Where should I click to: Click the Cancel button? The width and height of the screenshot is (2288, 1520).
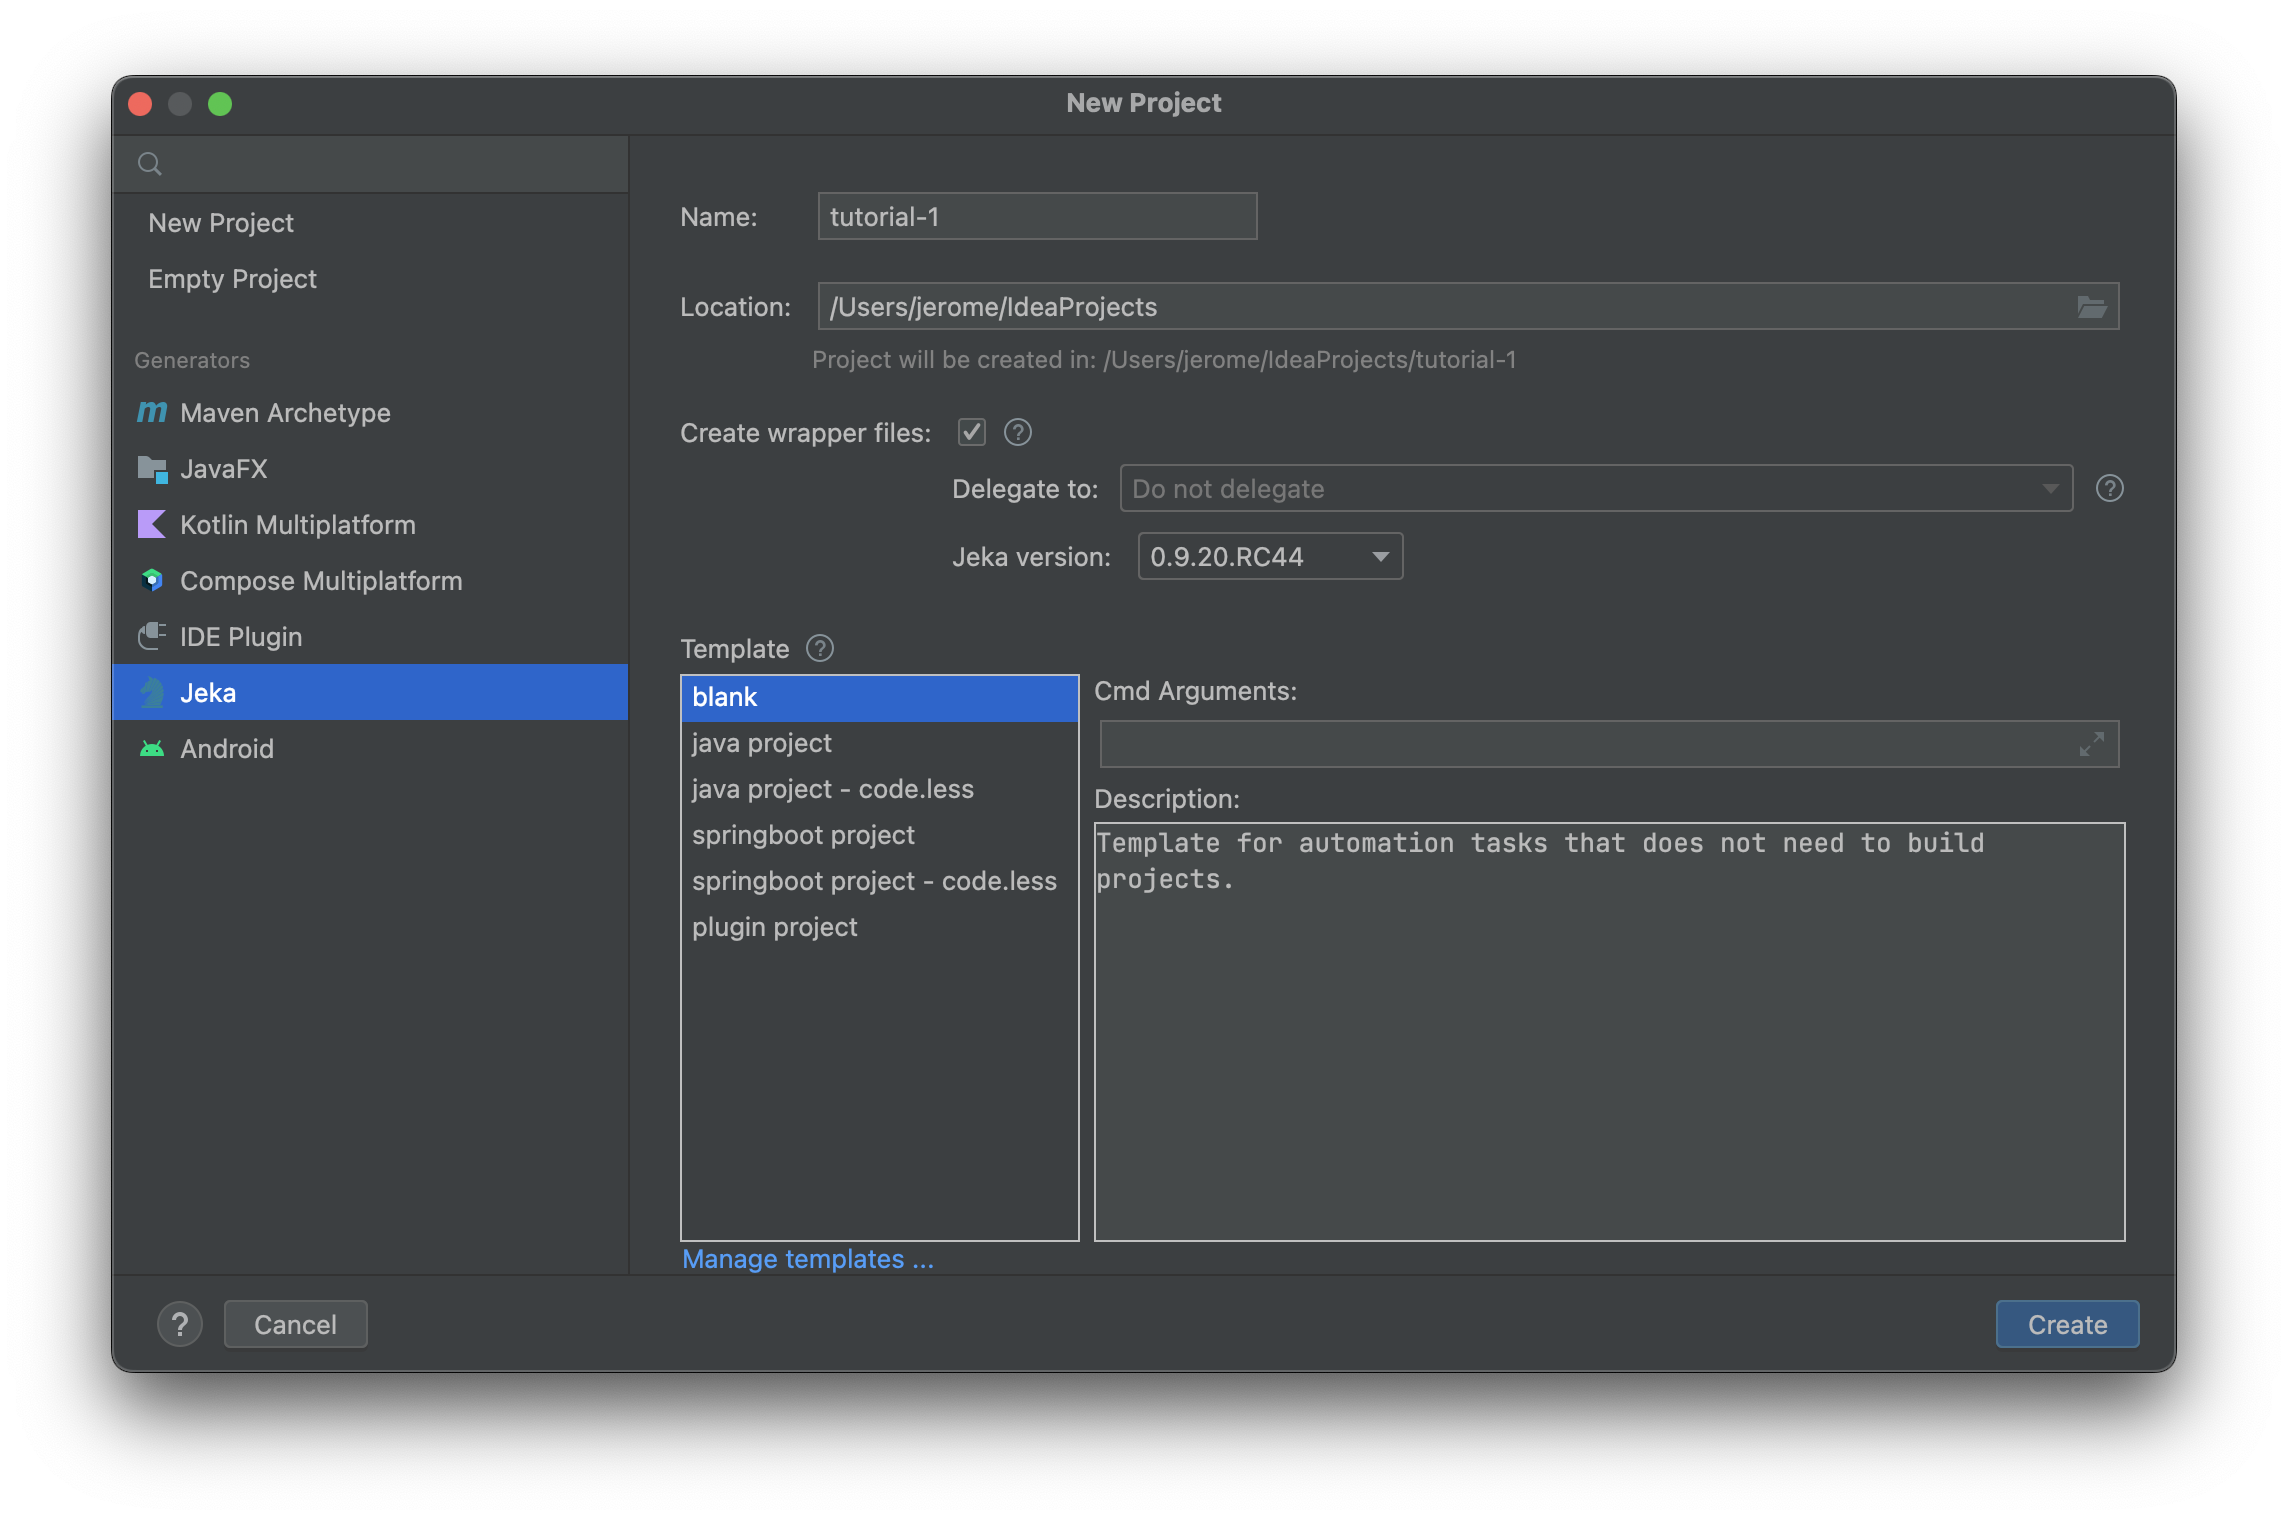(x=295, y=1324)
